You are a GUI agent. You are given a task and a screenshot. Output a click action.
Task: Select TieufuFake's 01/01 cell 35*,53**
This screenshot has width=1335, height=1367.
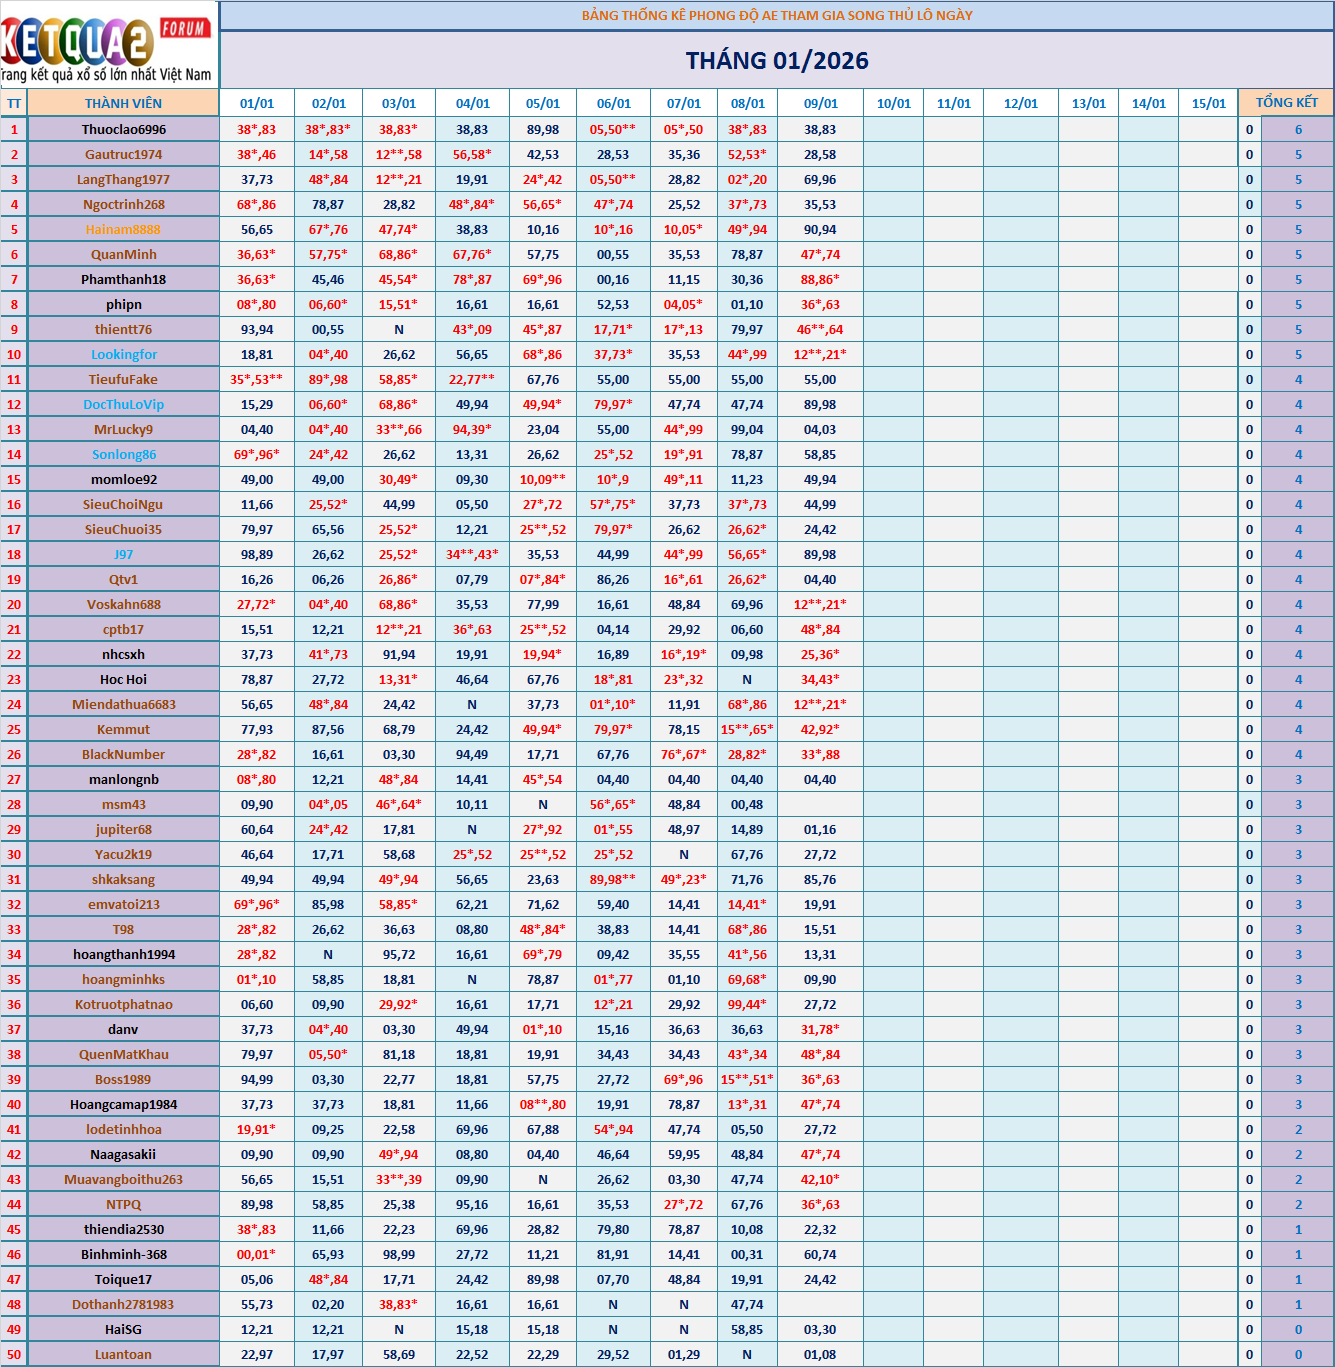[x=257, y=379]
